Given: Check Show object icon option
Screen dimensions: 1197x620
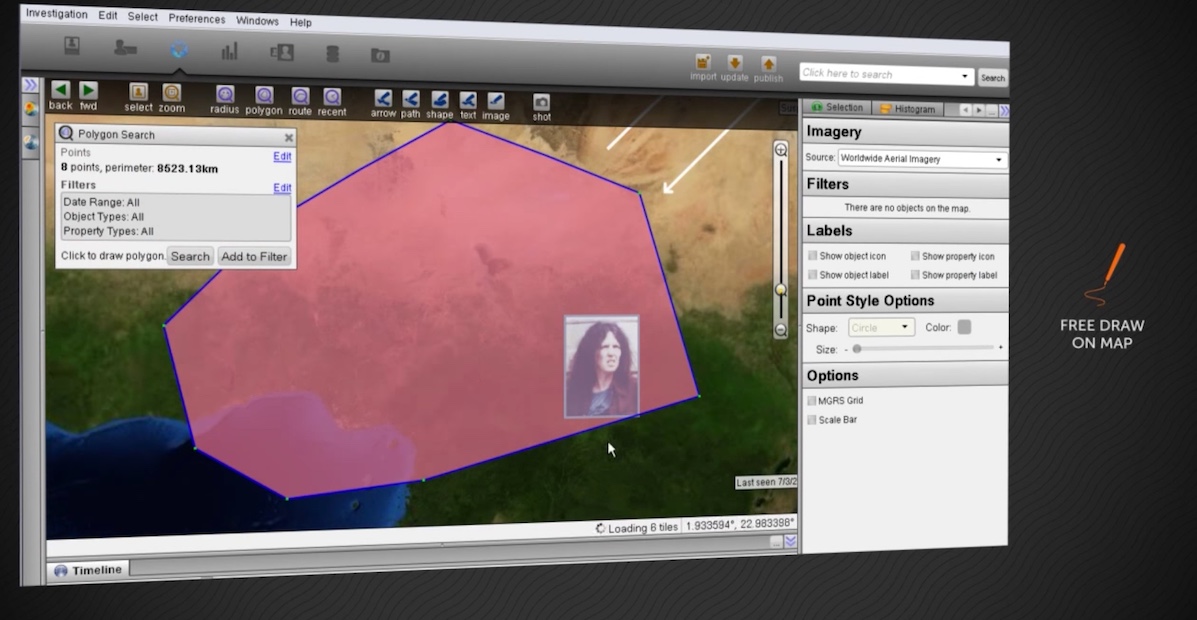Looking at the screenshot, I should pyautogui.click(x=812, y=256).
